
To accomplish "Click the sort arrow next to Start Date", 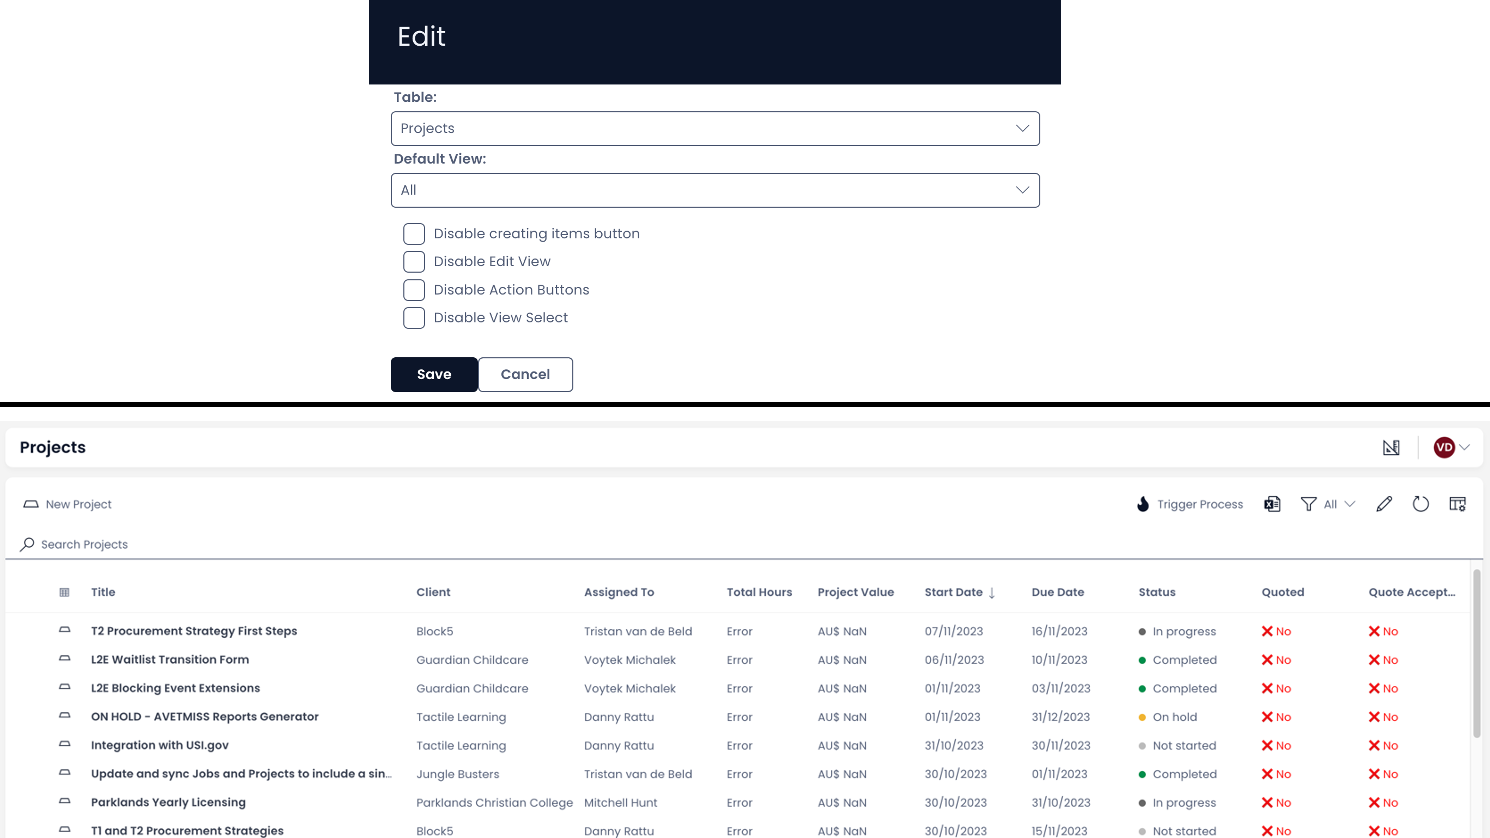I will [992, 593].
